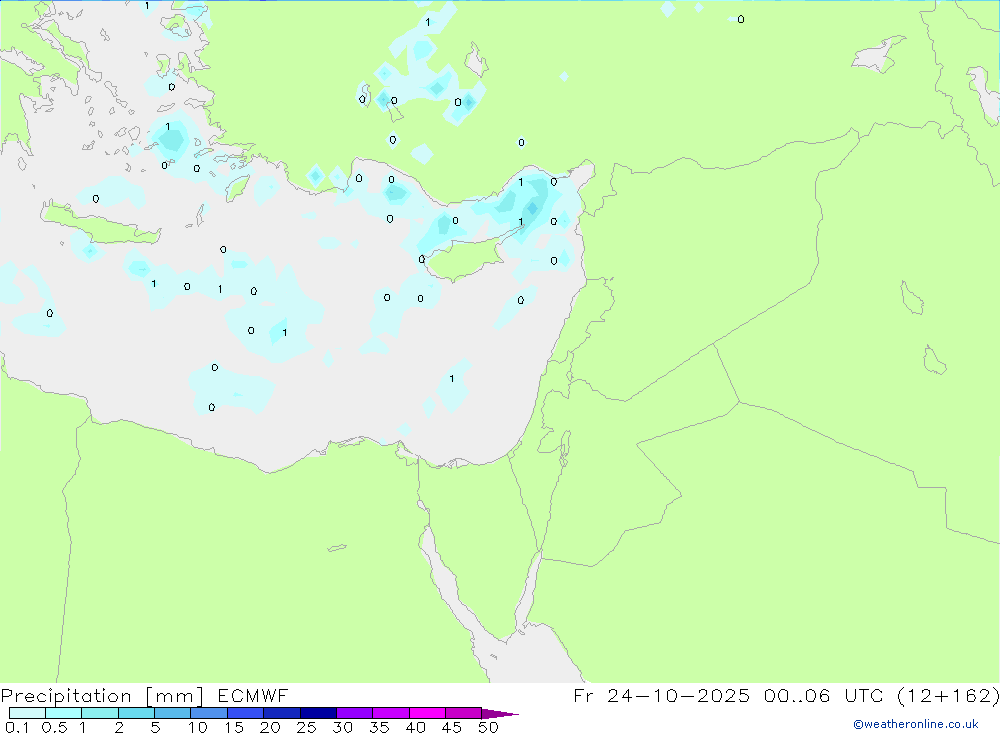Click the 5–10 mm blue legend swatch
Screen dimensions: 1000x733
coord(173,713)
